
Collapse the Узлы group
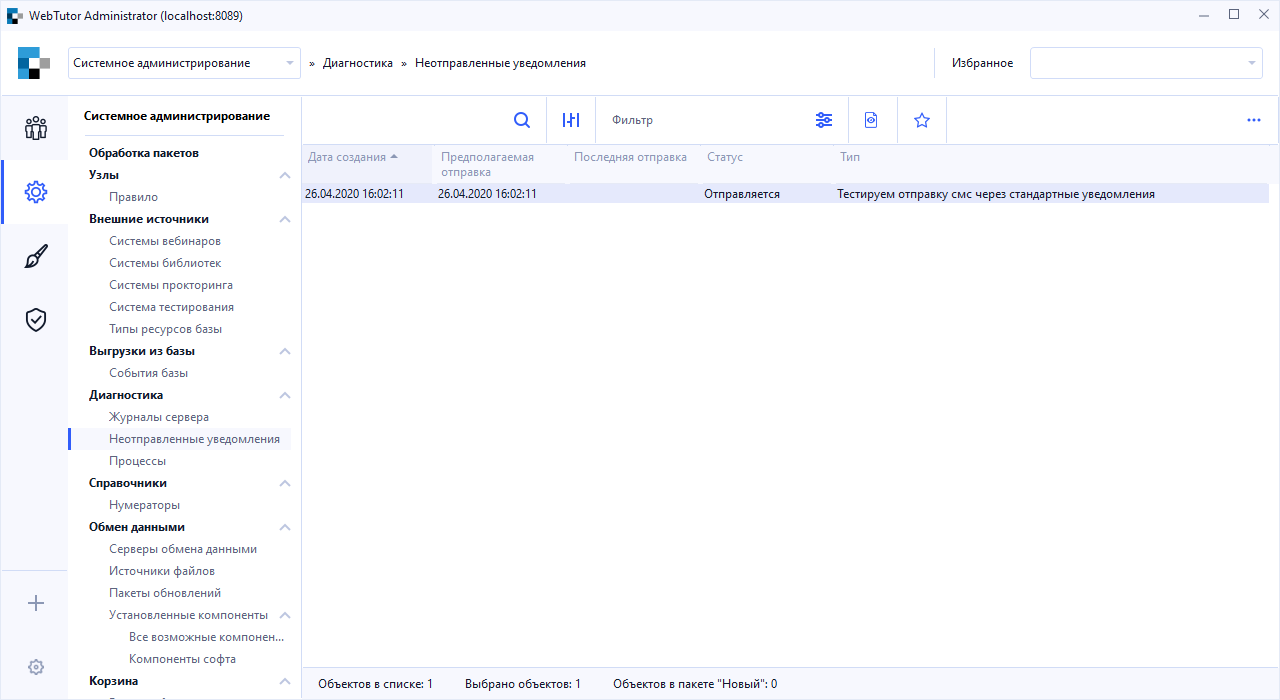[x=284, y=175]
